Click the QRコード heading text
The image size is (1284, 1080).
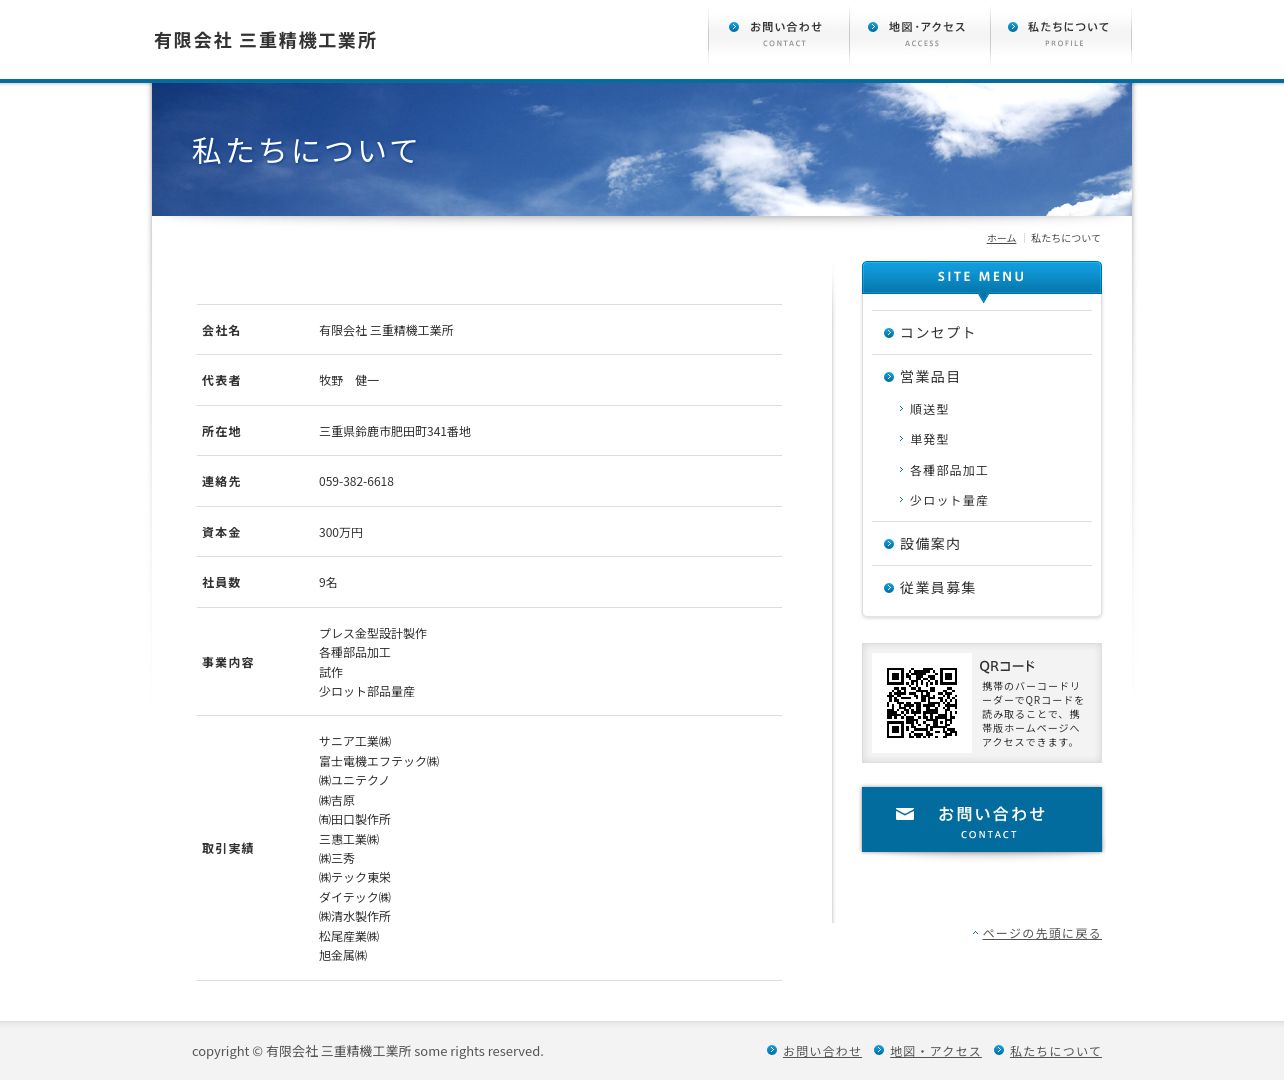1007,666
